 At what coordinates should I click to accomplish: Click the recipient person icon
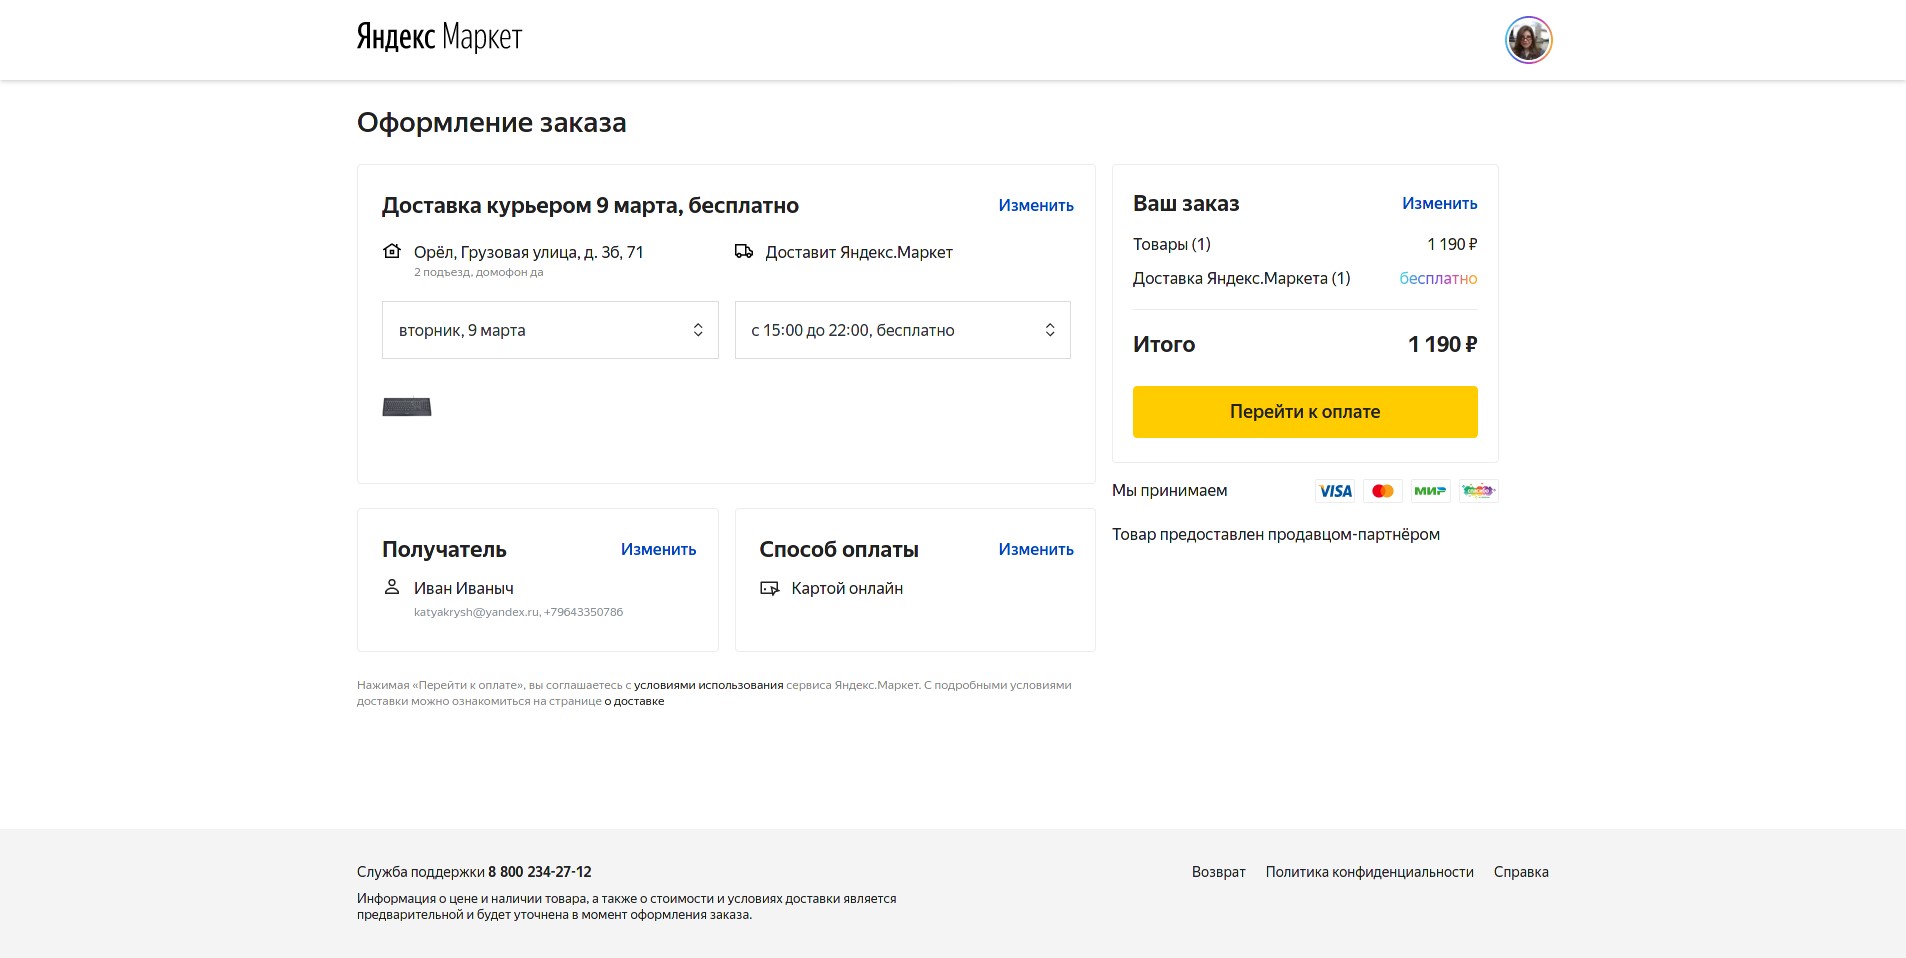coord(392,587)
